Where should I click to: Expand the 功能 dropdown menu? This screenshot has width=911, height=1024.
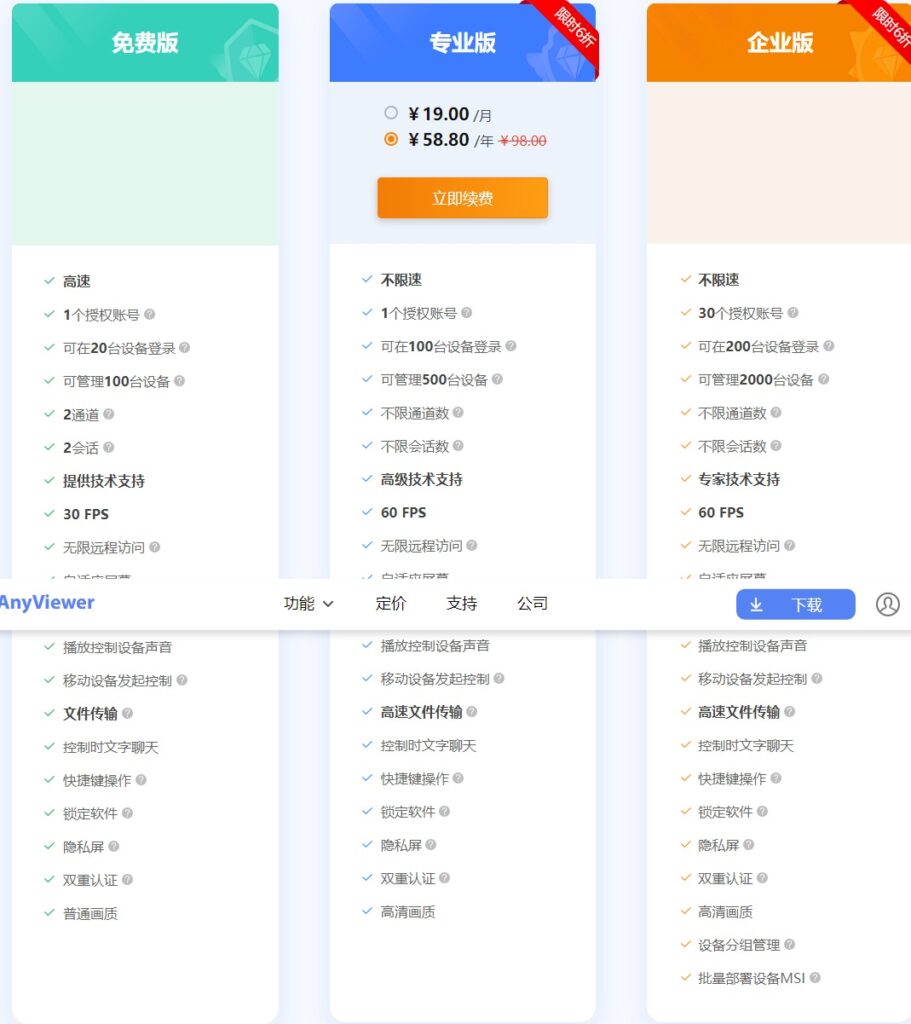point(308,603)
